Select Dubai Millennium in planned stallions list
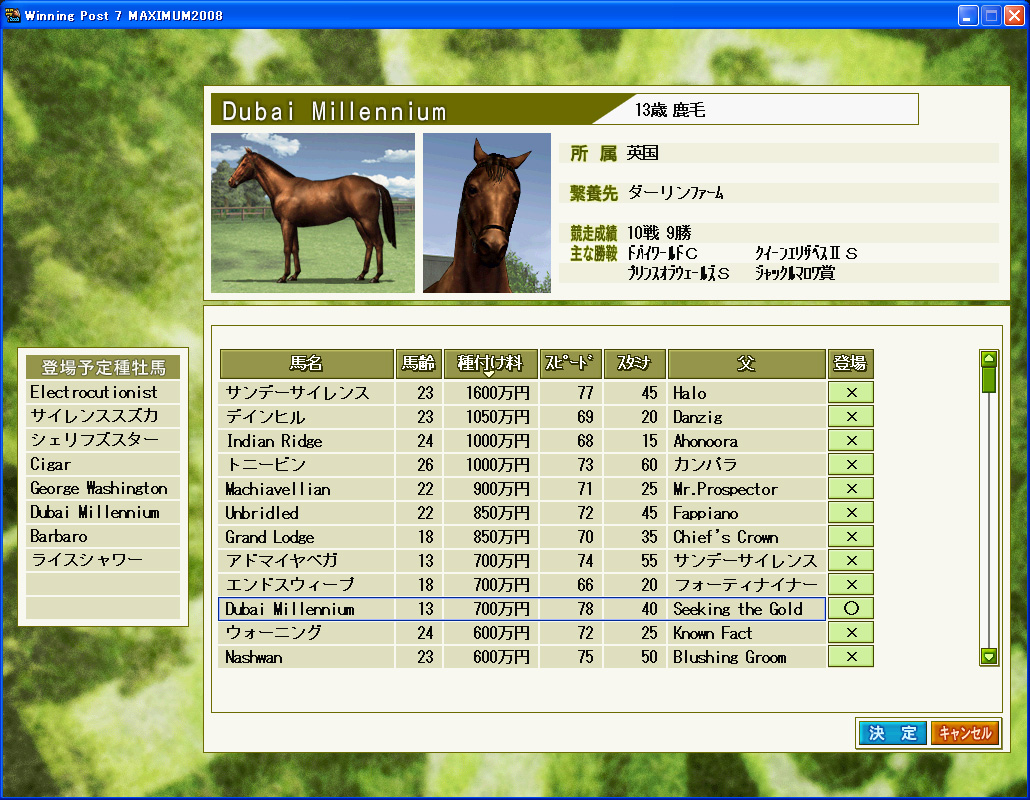 click(x=102, y=512)
